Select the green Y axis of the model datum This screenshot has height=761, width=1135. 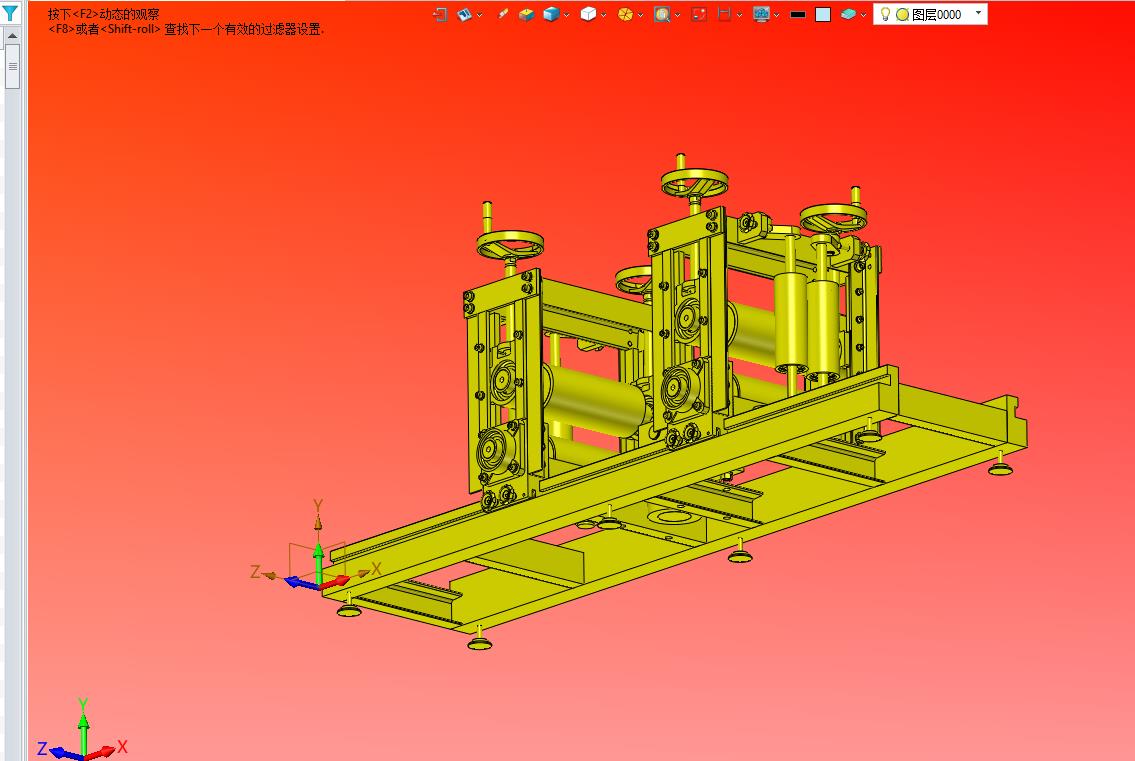318,563
